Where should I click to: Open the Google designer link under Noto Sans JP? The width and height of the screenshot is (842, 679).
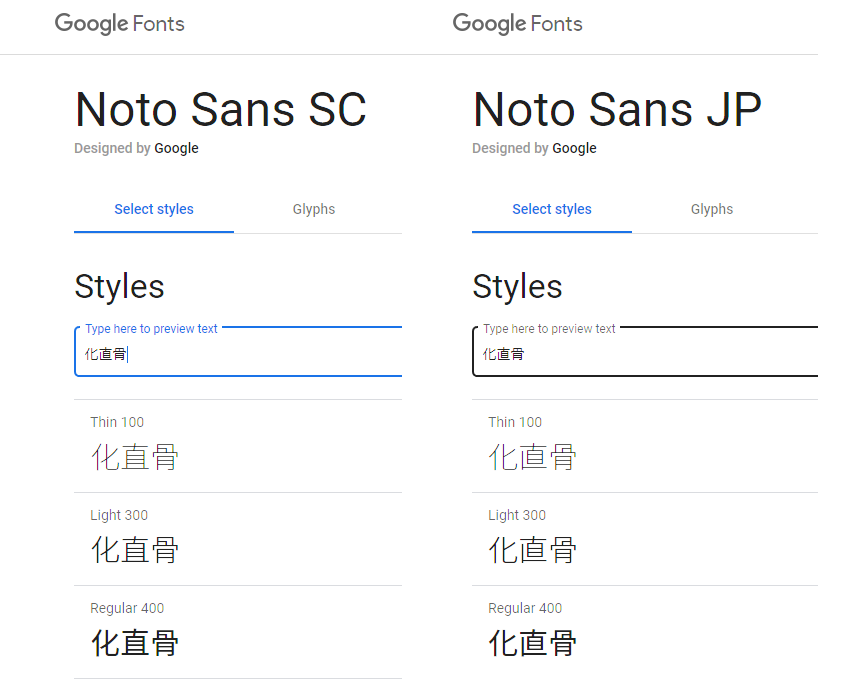[x=574, y=148]
